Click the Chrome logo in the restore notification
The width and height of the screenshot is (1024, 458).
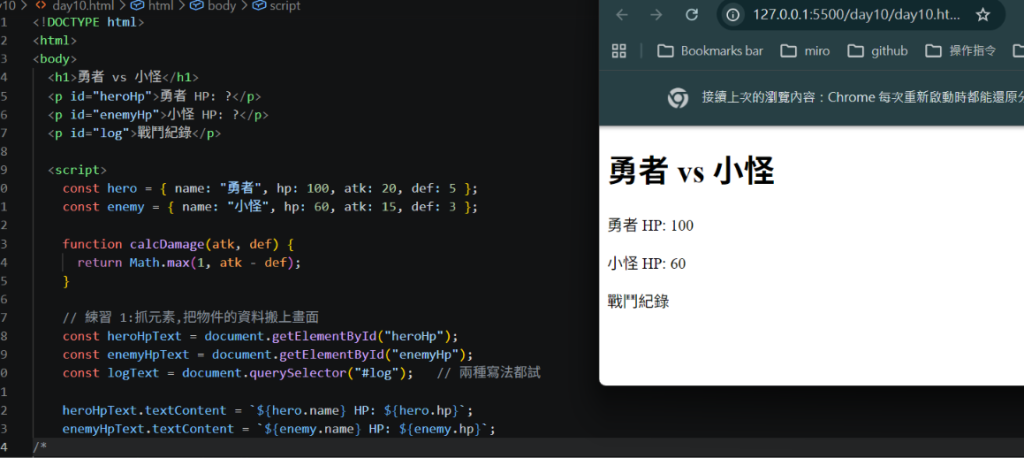(678, 98)
